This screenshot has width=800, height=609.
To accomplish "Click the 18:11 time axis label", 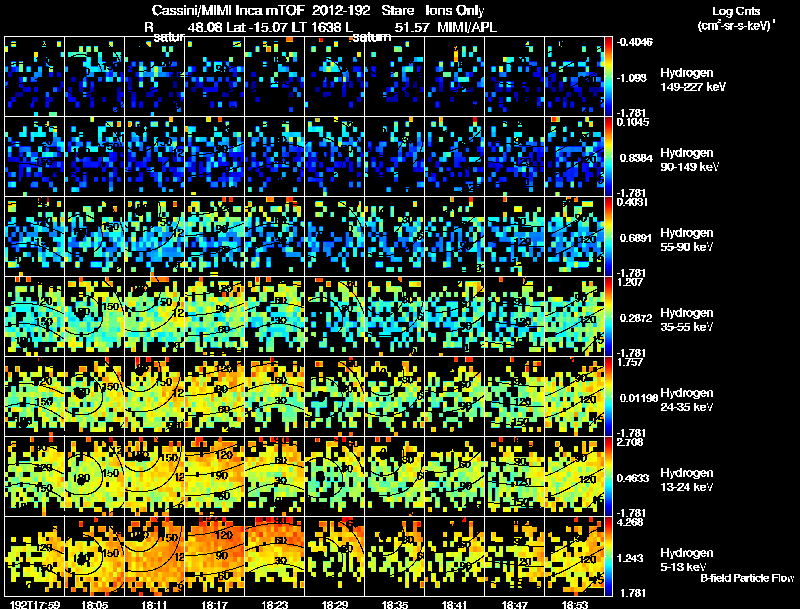I will pos(154,604).
